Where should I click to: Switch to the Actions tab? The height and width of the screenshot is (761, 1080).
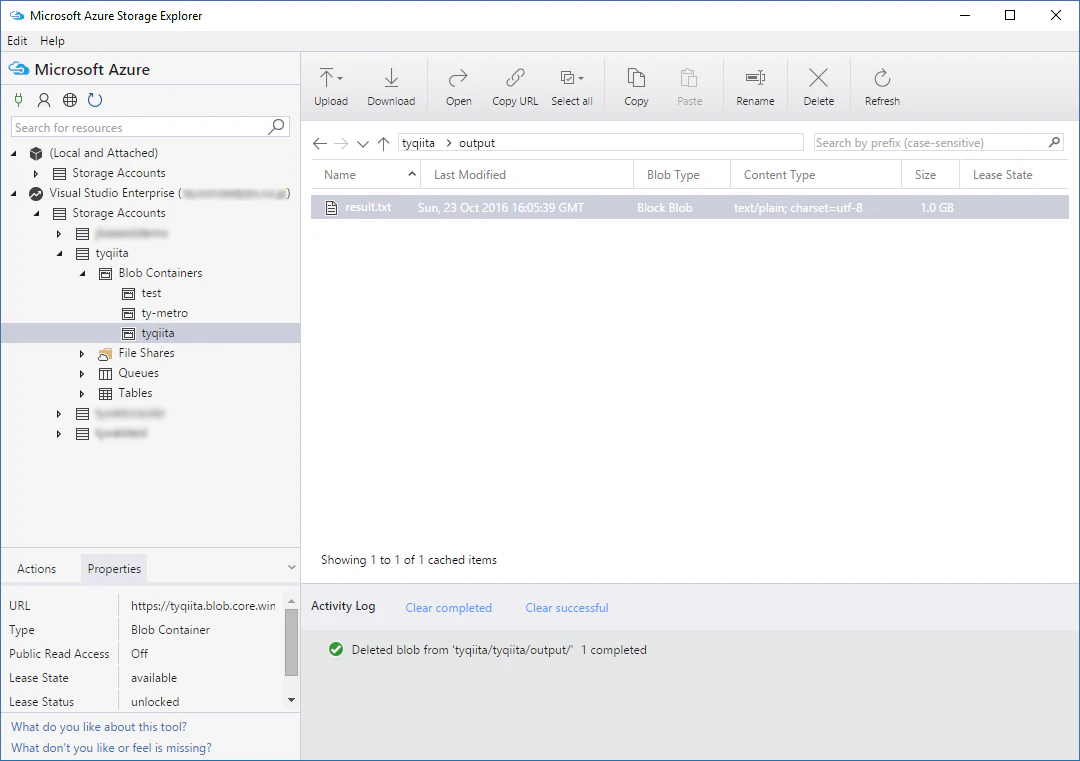(x=37, y=569)
